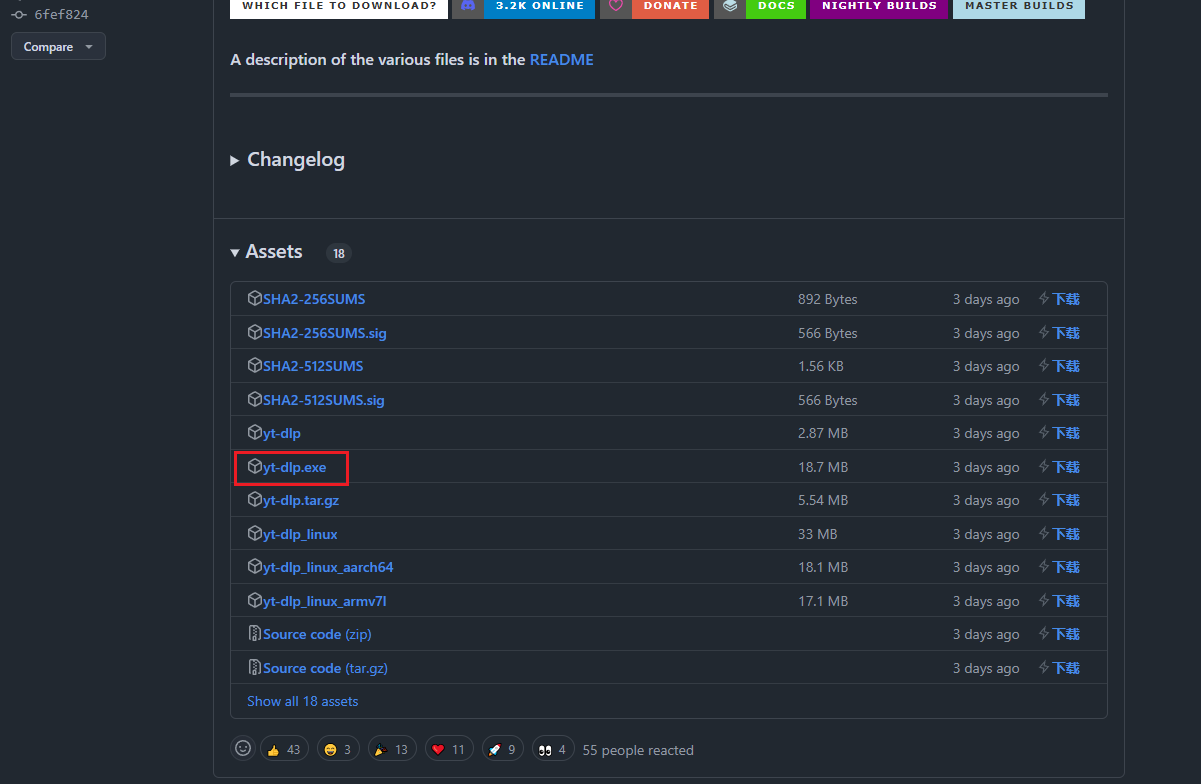1201x784 pixels.
Task: Click 下载 link for SHA2-512SUMS
Action: pos(1066,366)
